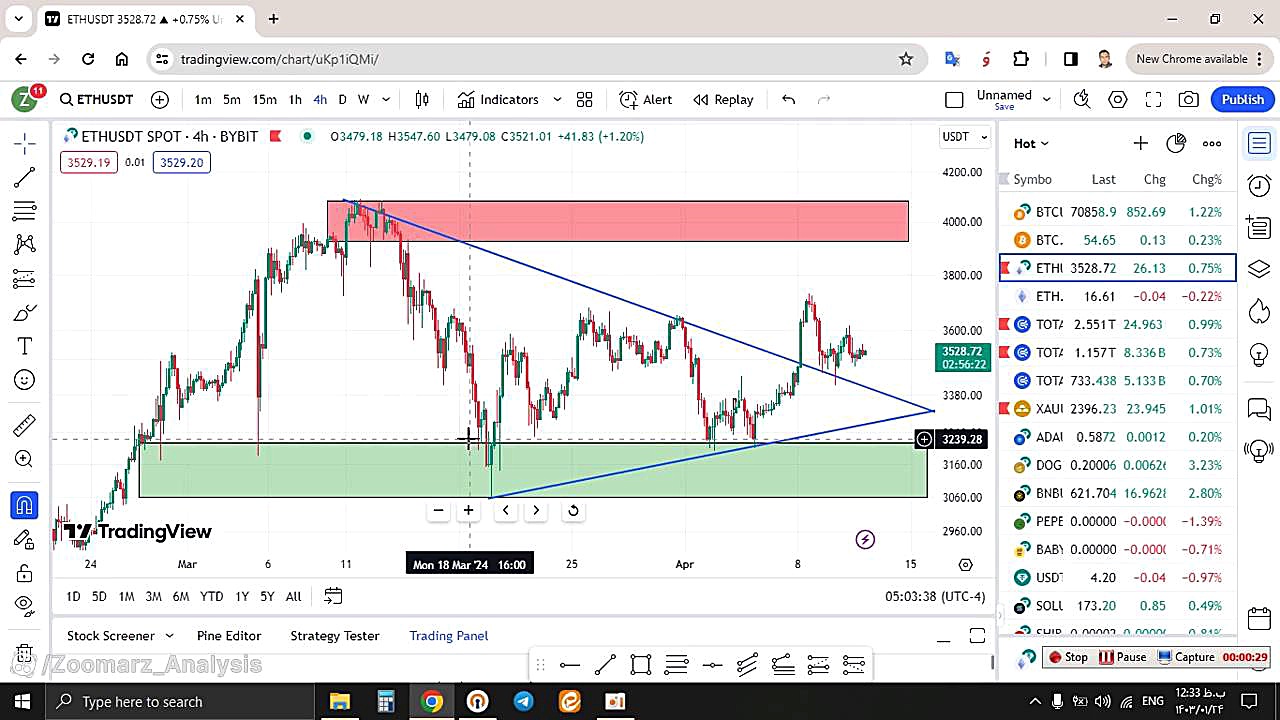Open the emoji icons tool

point(25,380)
